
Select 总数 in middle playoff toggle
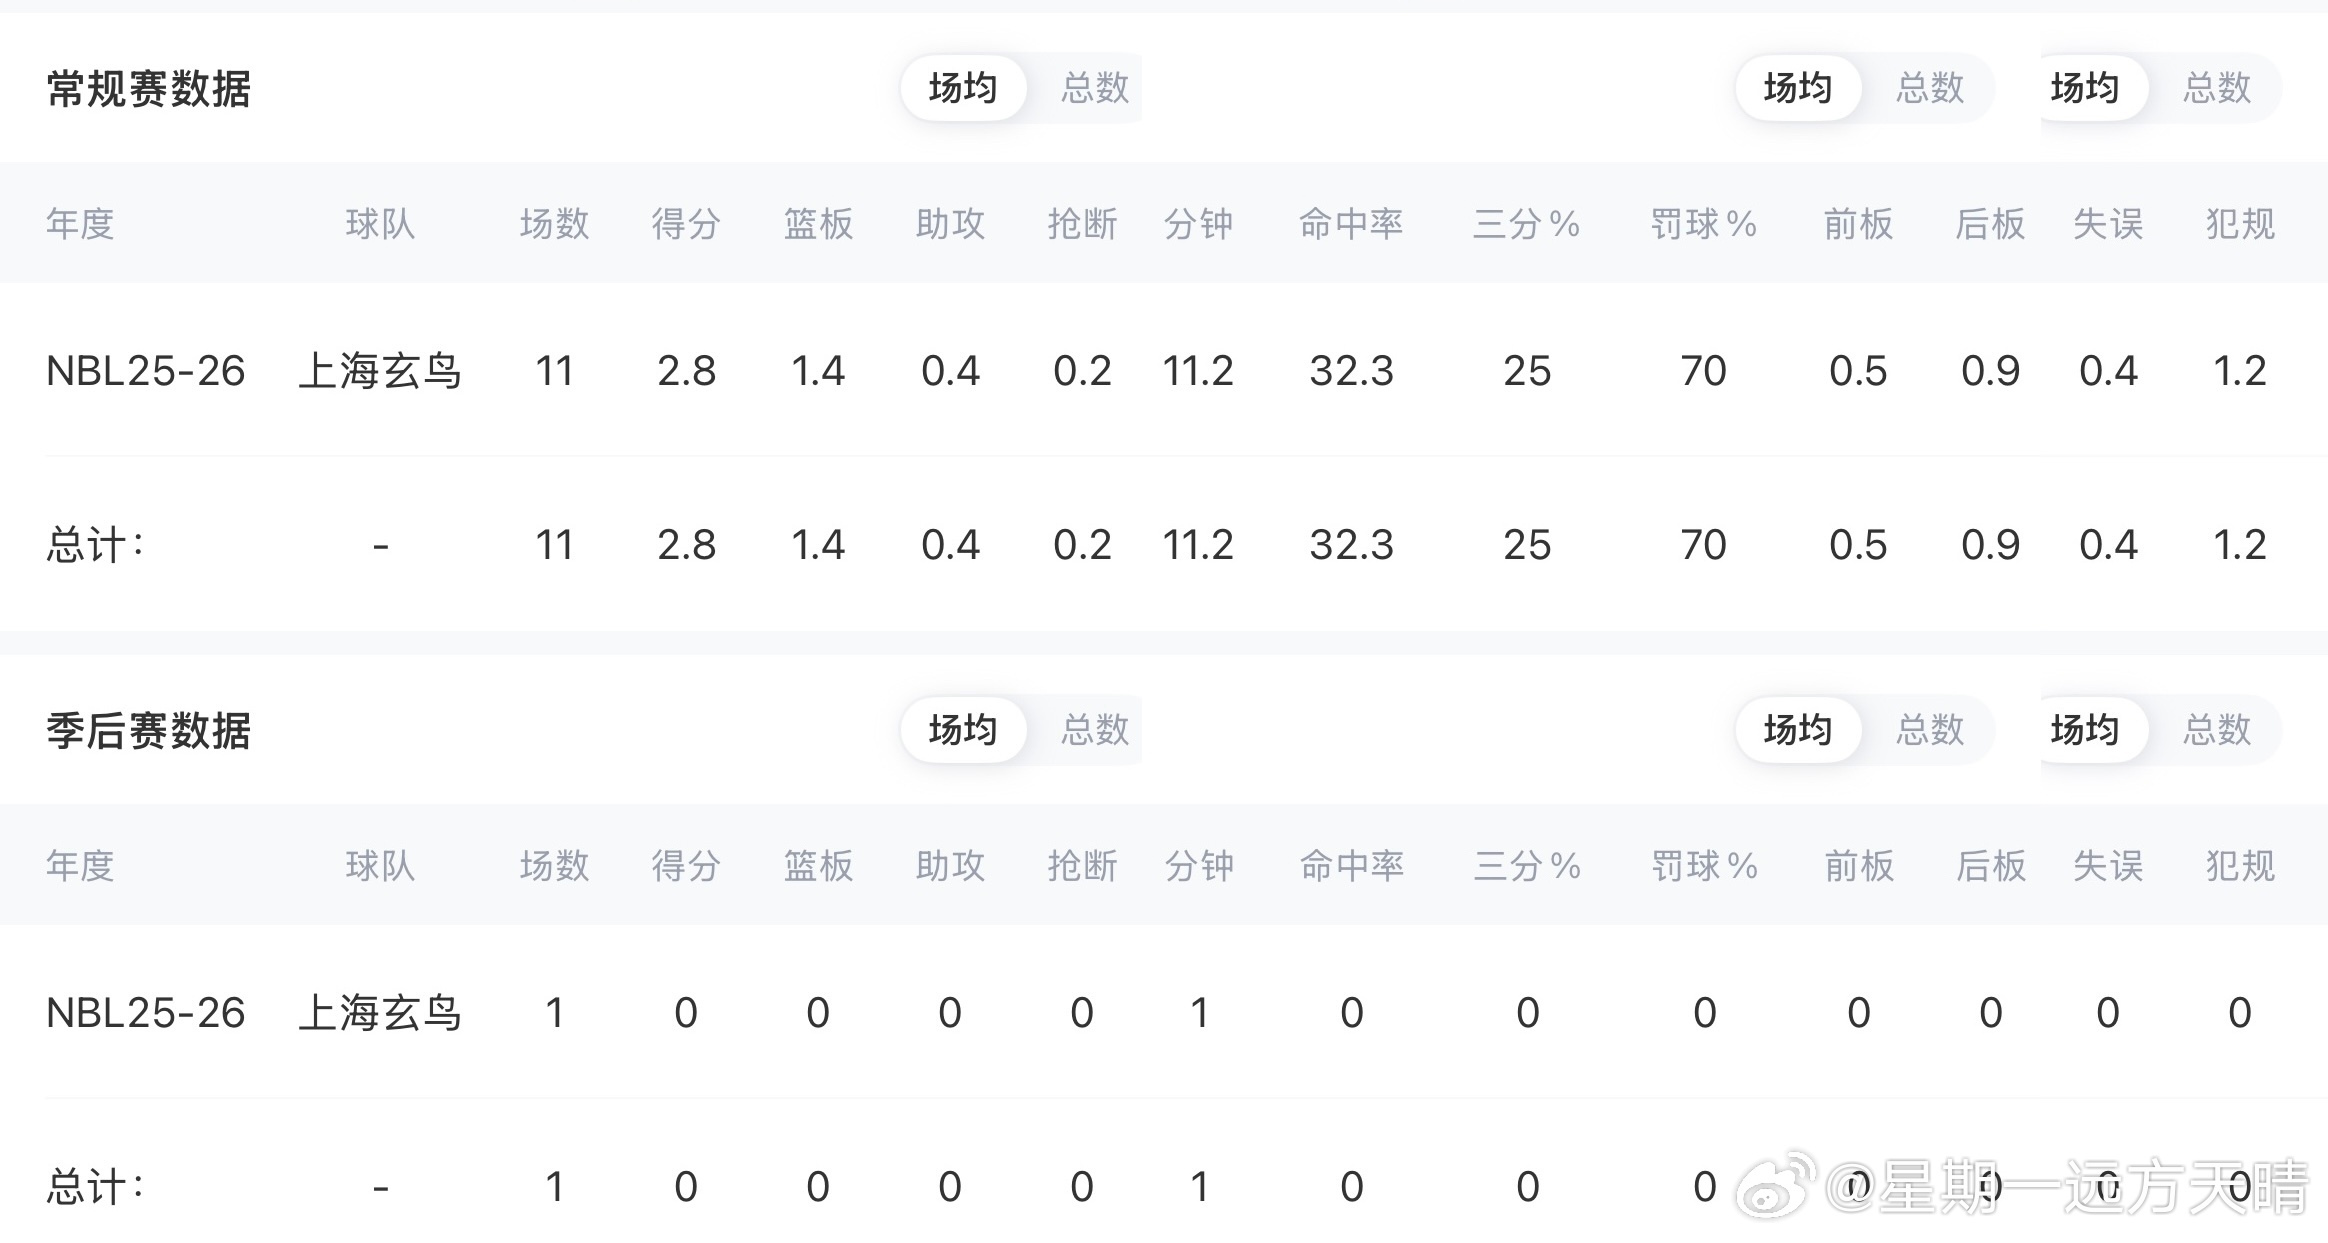point(1930,730)
